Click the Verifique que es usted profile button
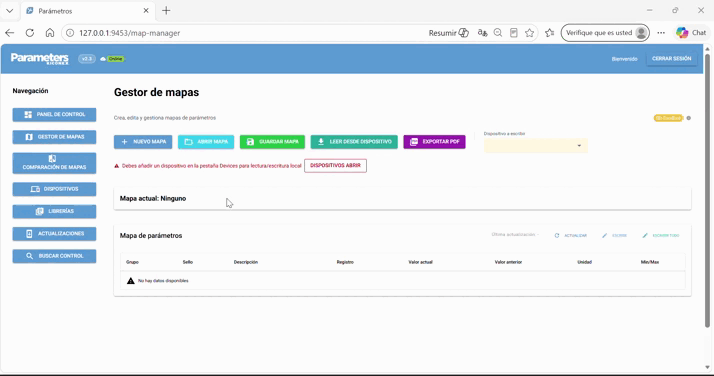Screen dimensions: 714x376 605,33
